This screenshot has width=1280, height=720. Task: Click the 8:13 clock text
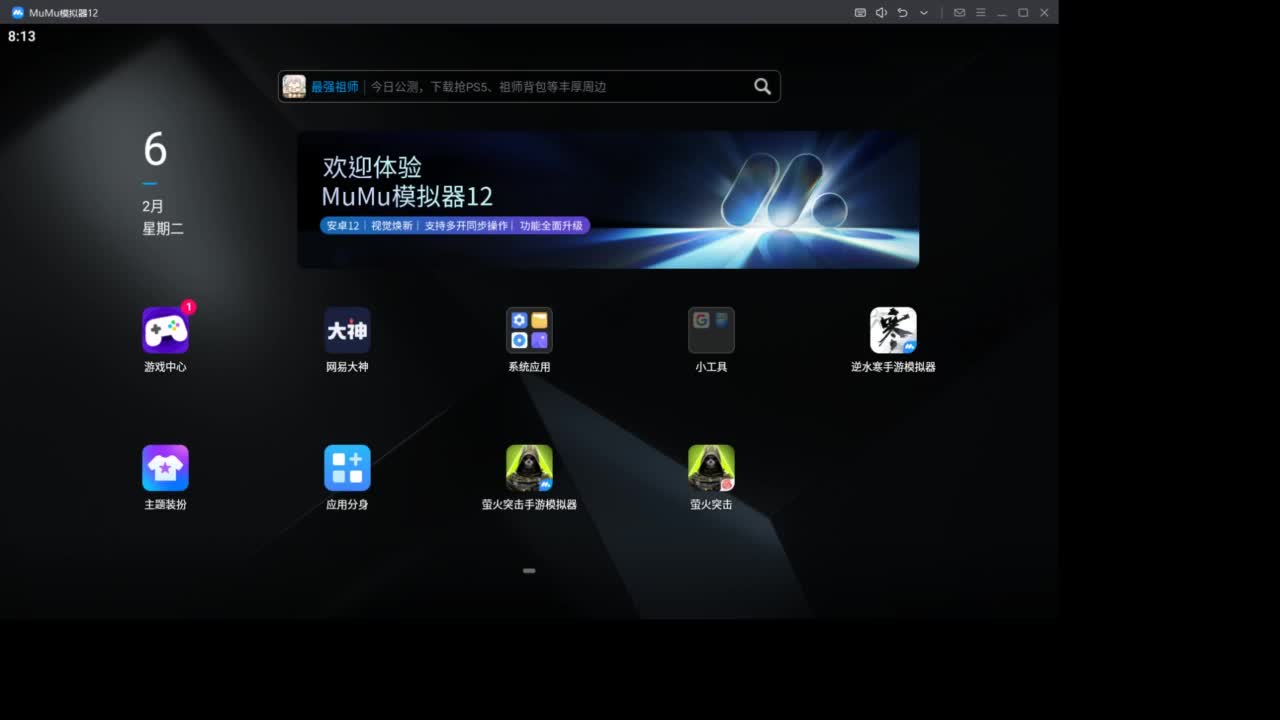pos(21,36)
